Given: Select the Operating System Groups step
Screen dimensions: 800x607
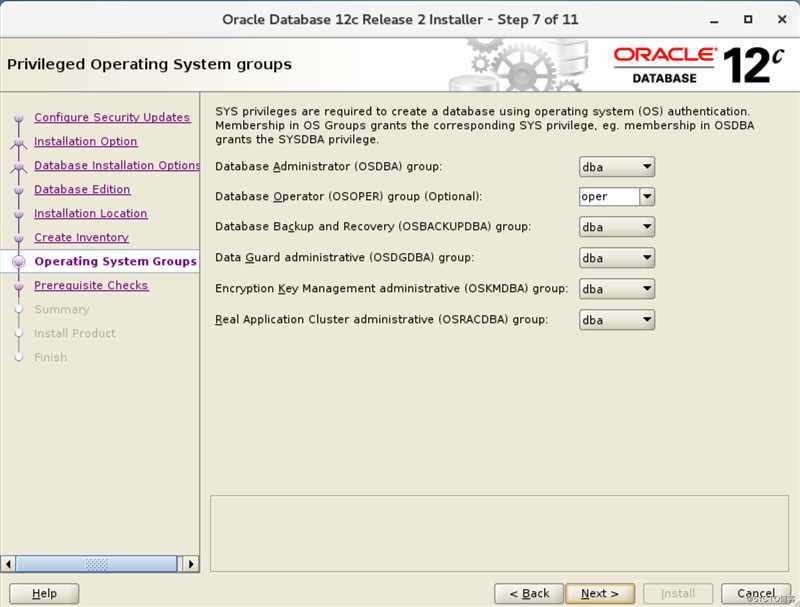Looking at the screenshot, I should pyautogui.click(x=115, y=261).
